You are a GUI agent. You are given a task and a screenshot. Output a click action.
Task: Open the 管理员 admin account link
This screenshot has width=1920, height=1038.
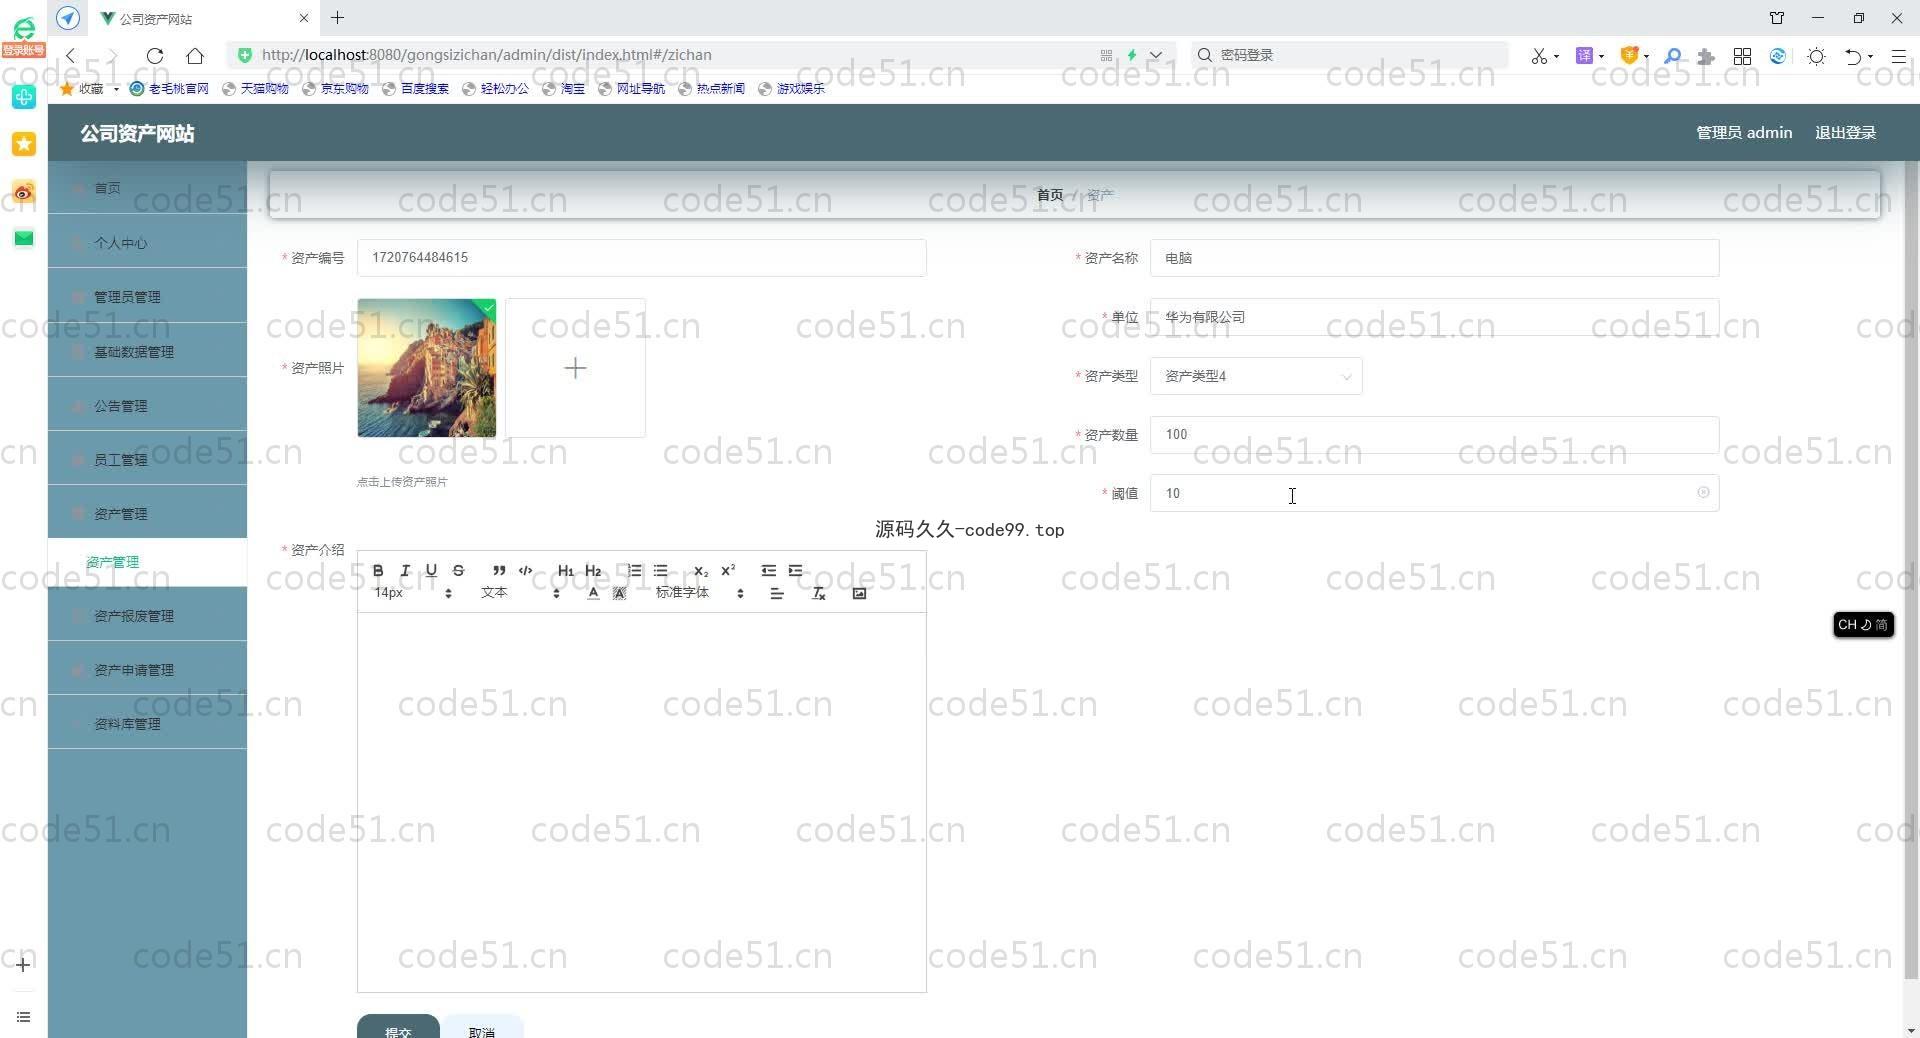(x=1744, y=133)
